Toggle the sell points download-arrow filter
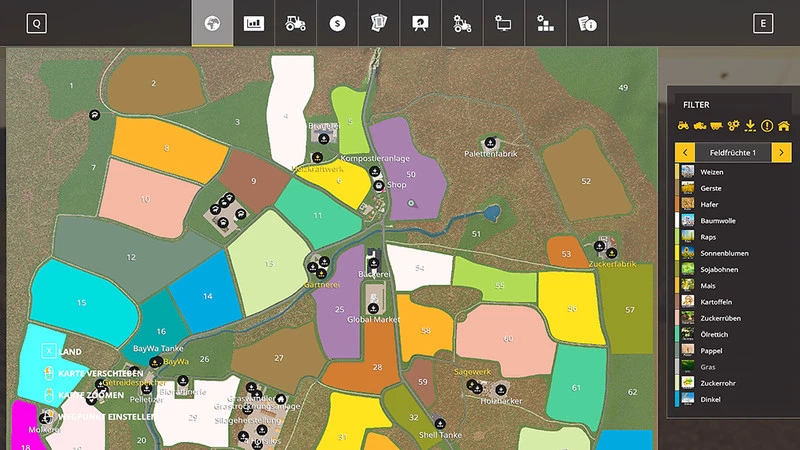Screen dimensions: 800x450 [x=749, y=126]
